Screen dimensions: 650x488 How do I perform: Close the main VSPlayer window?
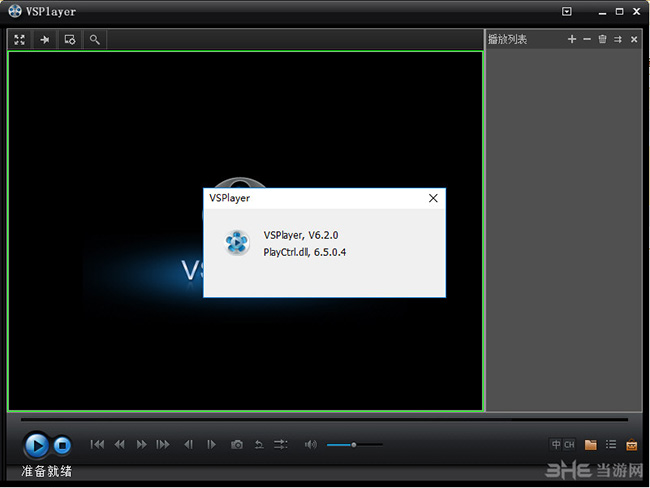pos(636,12)
